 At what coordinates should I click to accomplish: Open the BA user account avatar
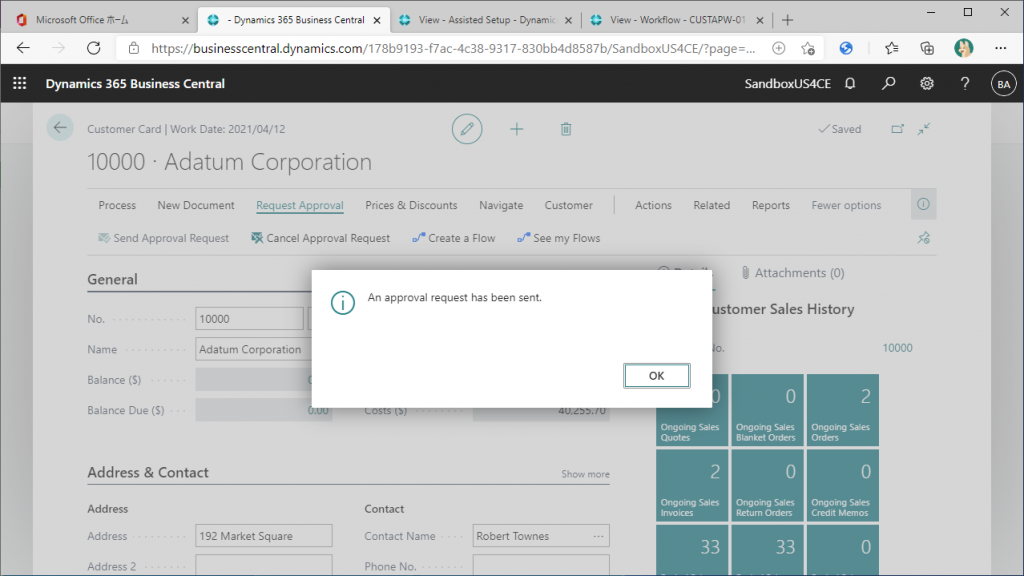click(1003, 84)
